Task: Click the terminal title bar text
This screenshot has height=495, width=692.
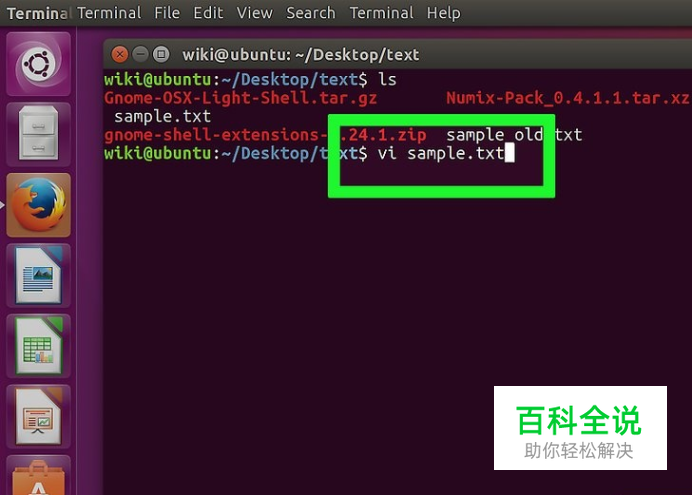Action: pyautogui.click(x=301, y=55)
